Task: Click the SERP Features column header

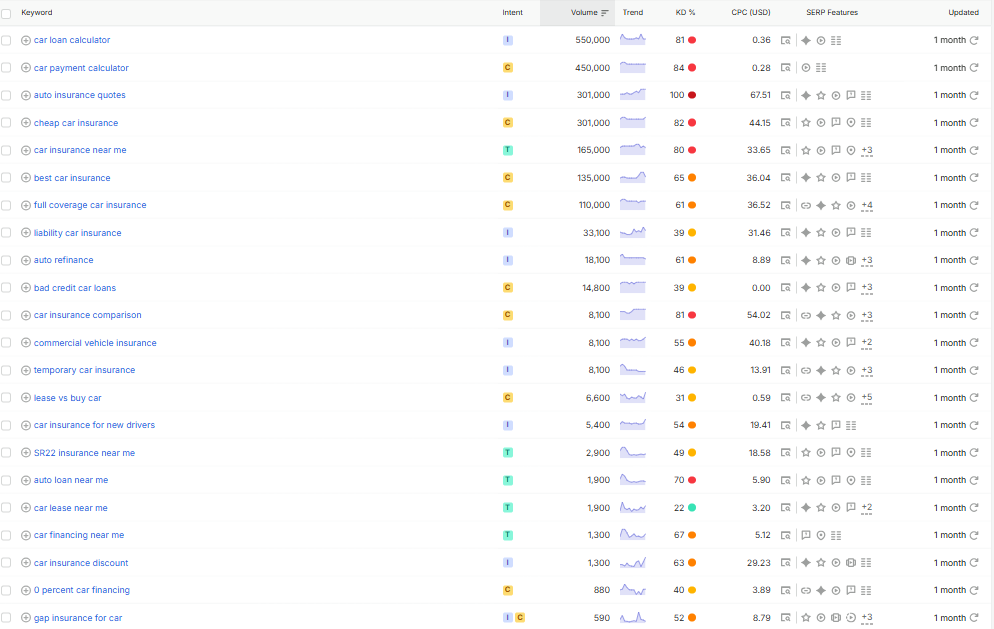Action: tap(832, 13)
